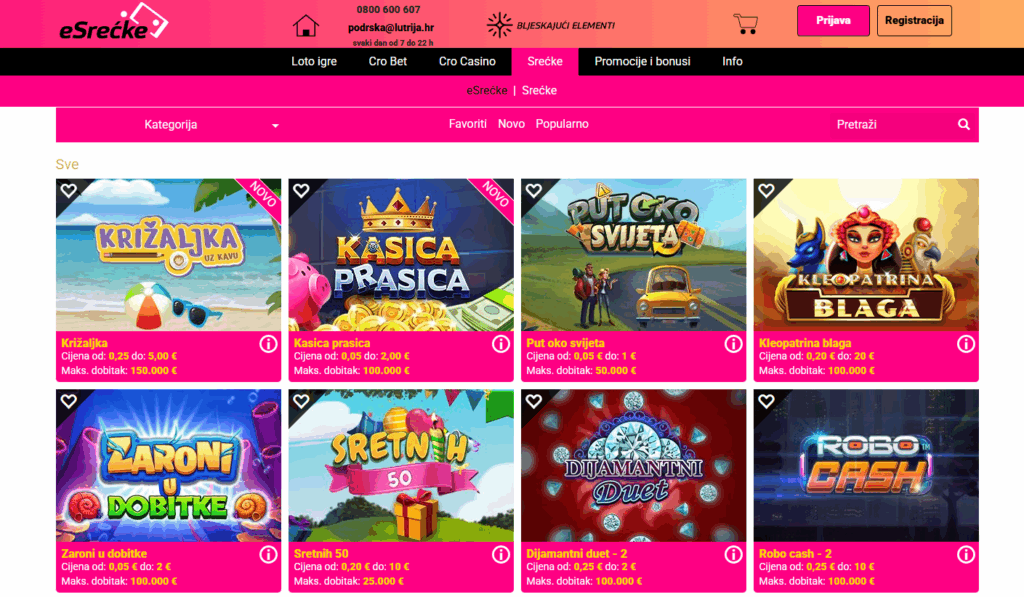The width and height of the screenshot is (1024, 597).
Task: Open Kleopatrina blaga info icon
Action: point(965,344)
